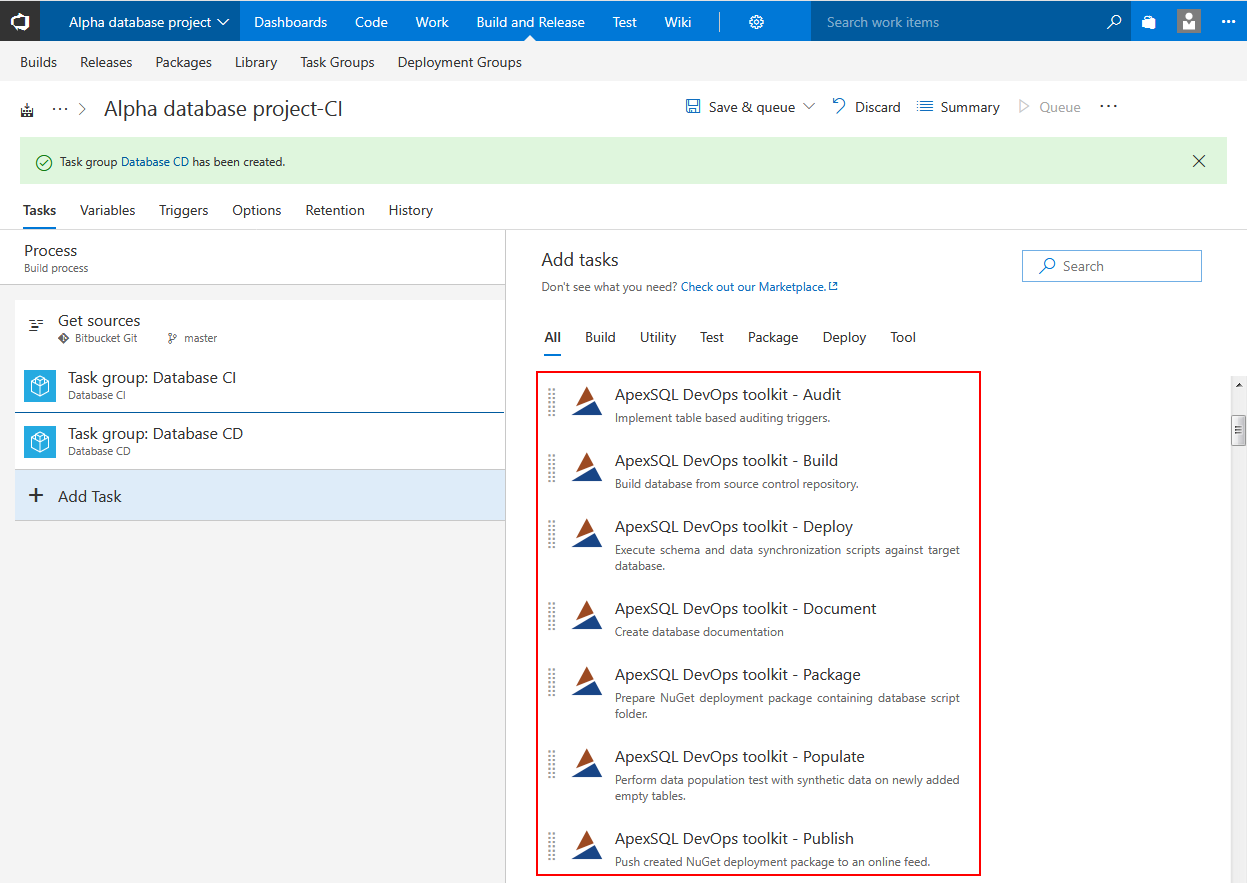
Task: Click the Visual Studio Team Services logo
Action: (x=20, y=21)
